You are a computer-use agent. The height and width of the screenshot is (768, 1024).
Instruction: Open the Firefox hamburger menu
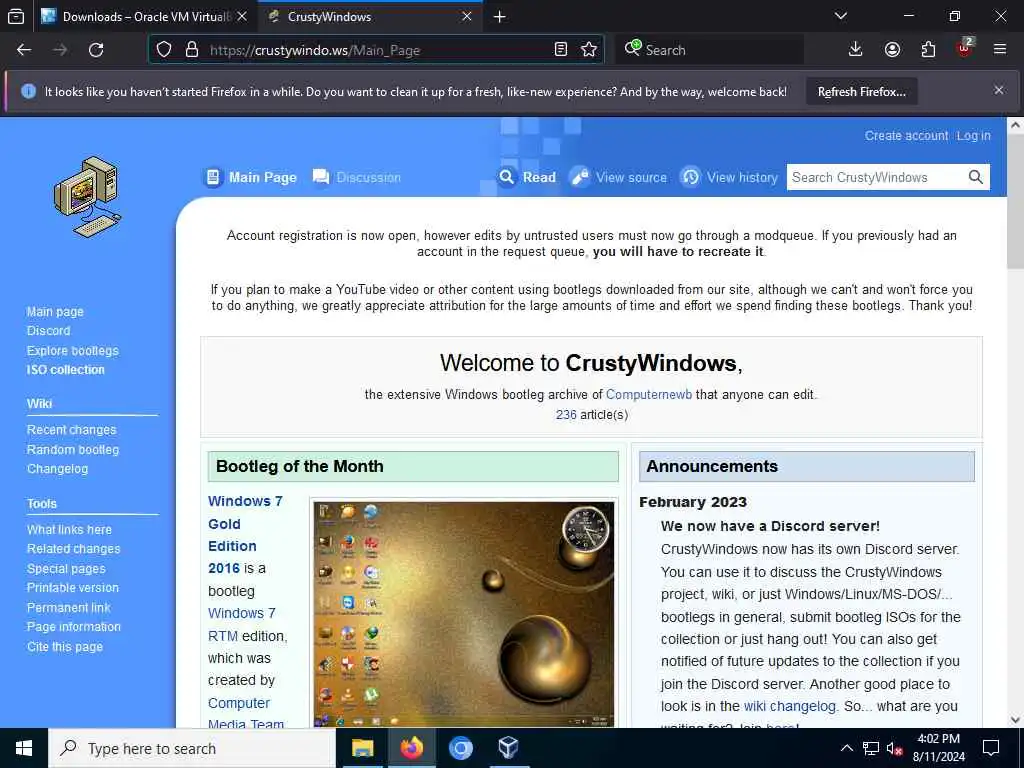[1000, 50]
